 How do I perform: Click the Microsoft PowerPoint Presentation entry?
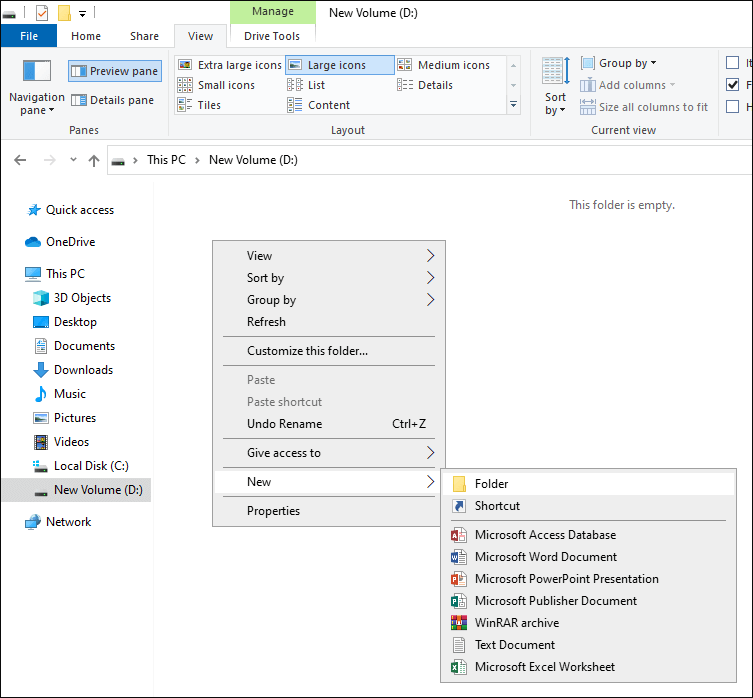pos(566,579)
